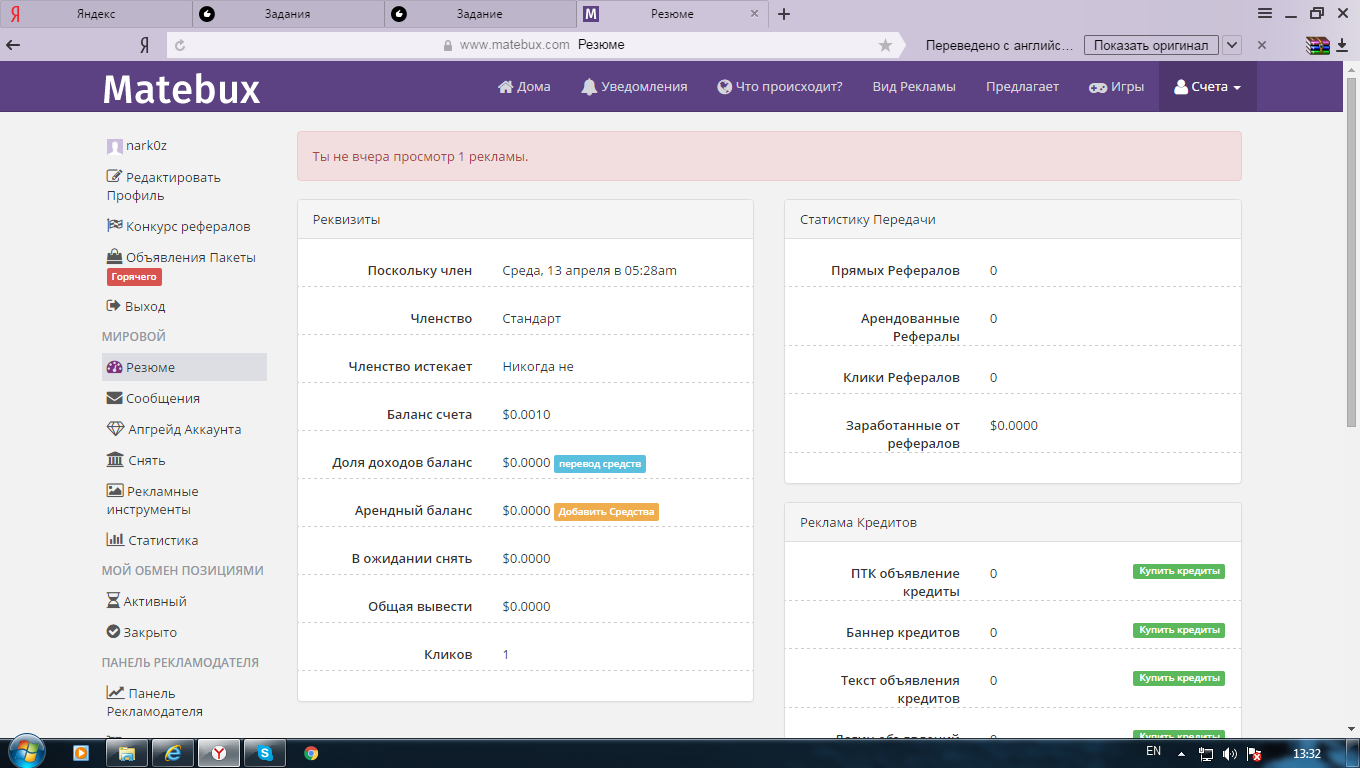Open Сообщения in the sidebar
1360x768 pixels.
[x=153, y=398]
